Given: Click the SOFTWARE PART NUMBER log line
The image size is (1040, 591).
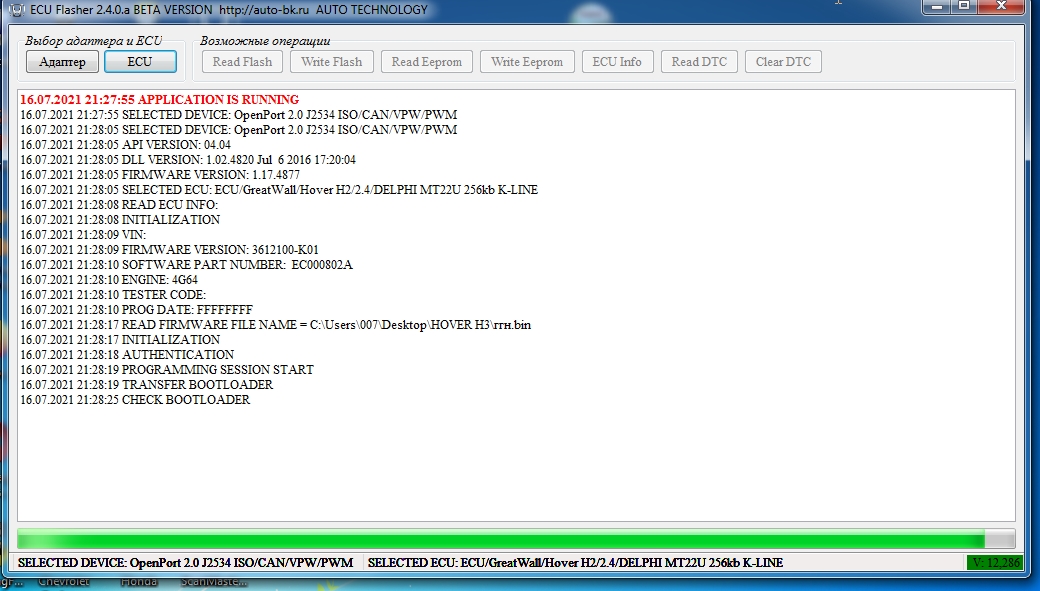Looking at the screenshot, I should 186,265.
